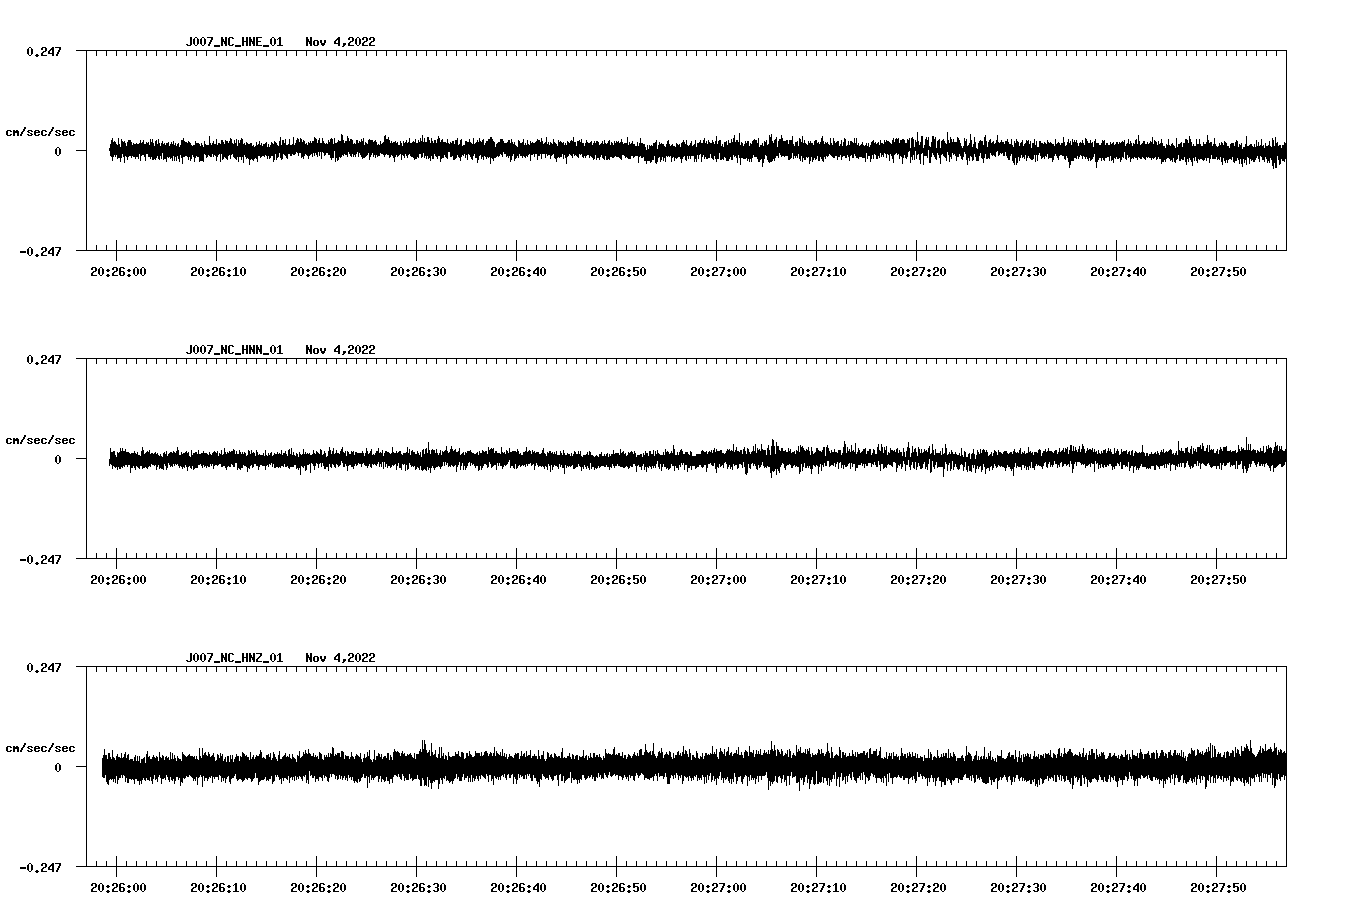Screen dimensions: 1358x924
Task: Click the 20:27:30 time label on the HNN axis
Action: (x=1018, y=580)
